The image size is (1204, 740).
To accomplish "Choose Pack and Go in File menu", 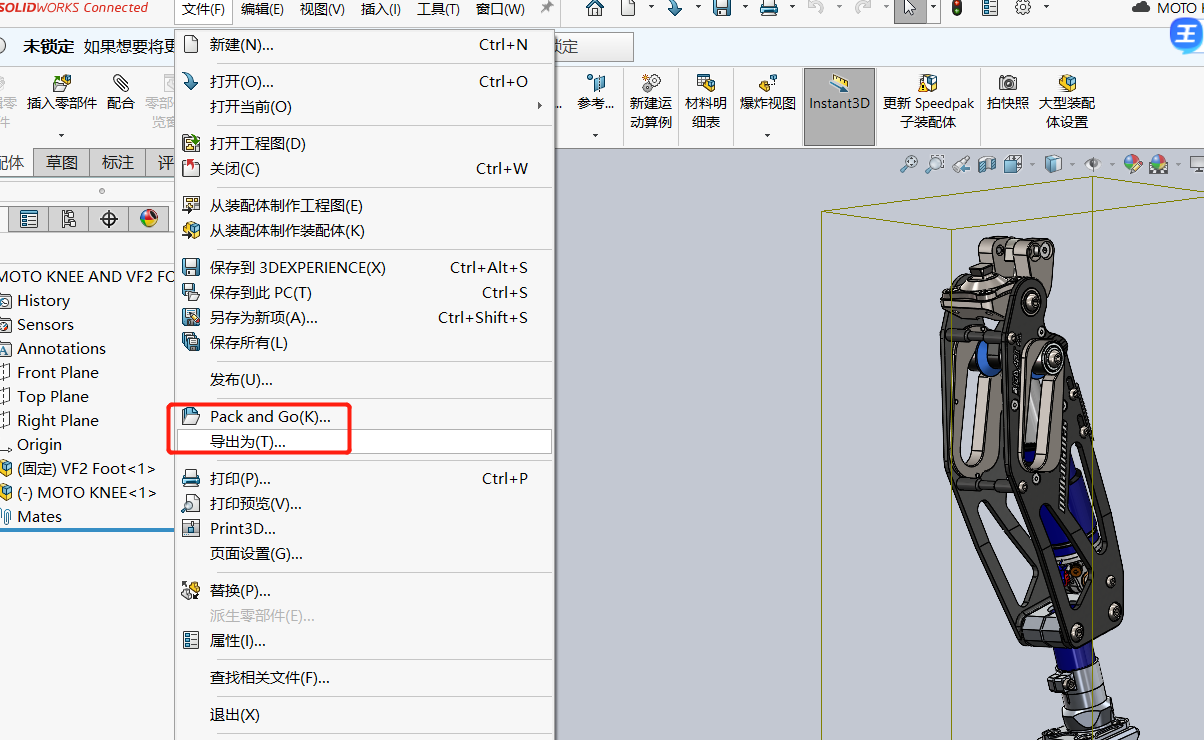I will (x=269, y=416).
